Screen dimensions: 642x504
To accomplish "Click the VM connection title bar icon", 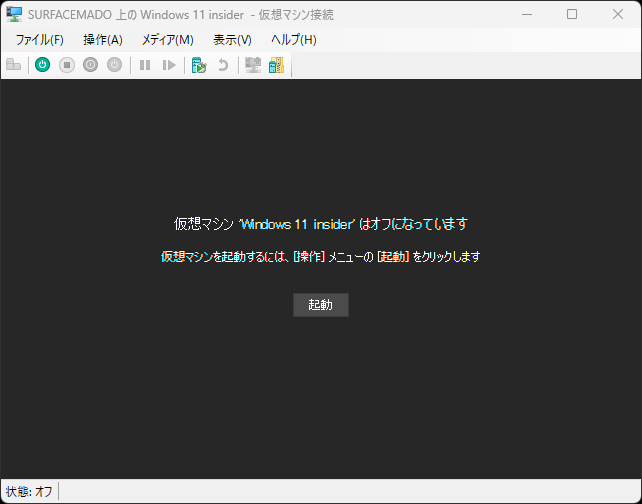I will [14, 14].
